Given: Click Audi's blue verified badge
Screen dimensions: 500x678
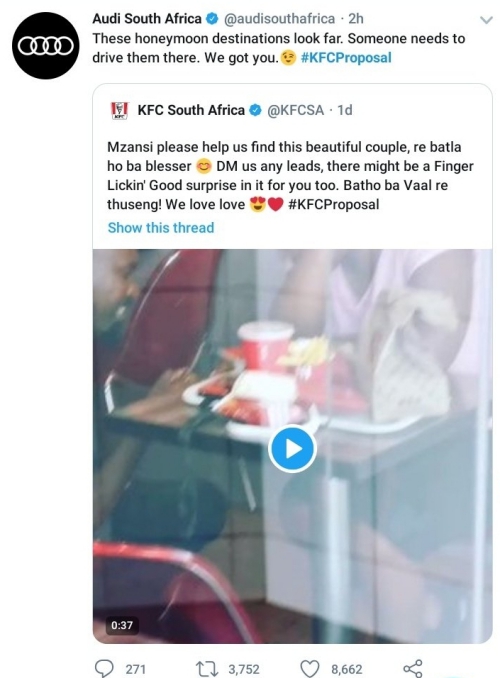Looking at the screenshot, I should click(x=212, y=19).
